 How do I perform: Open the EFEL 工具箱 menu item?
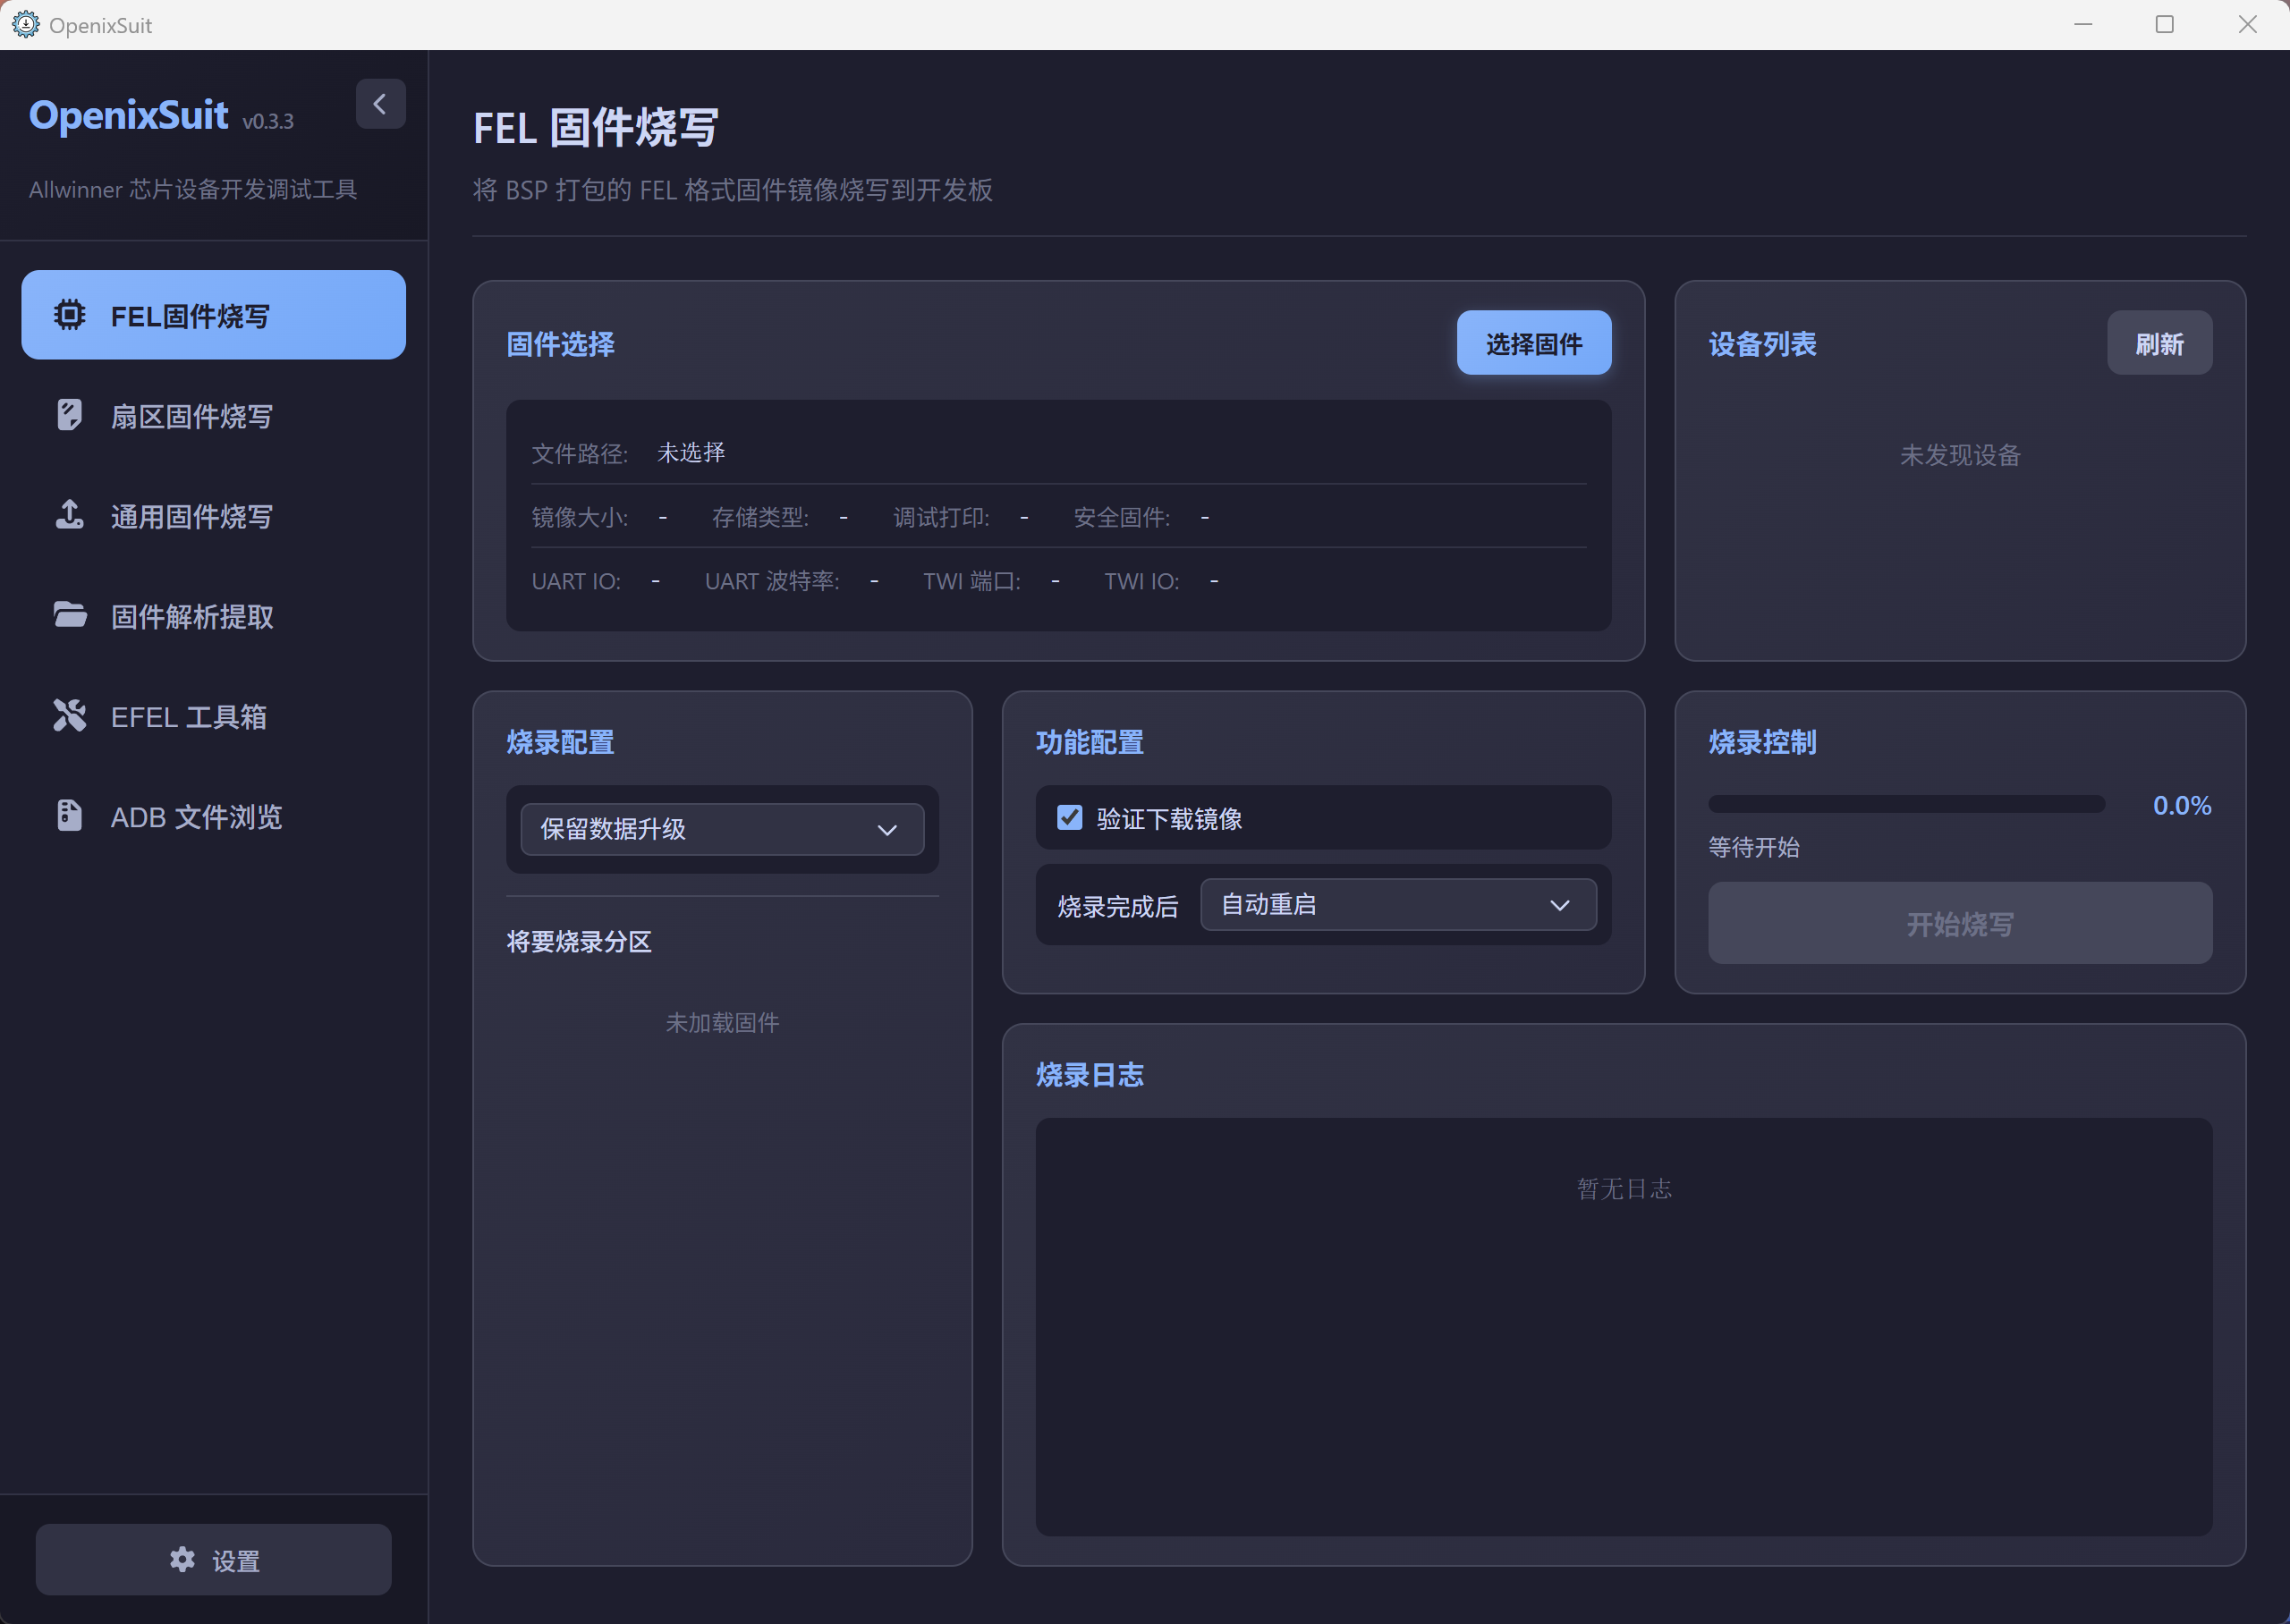click(x=188, y=716)
